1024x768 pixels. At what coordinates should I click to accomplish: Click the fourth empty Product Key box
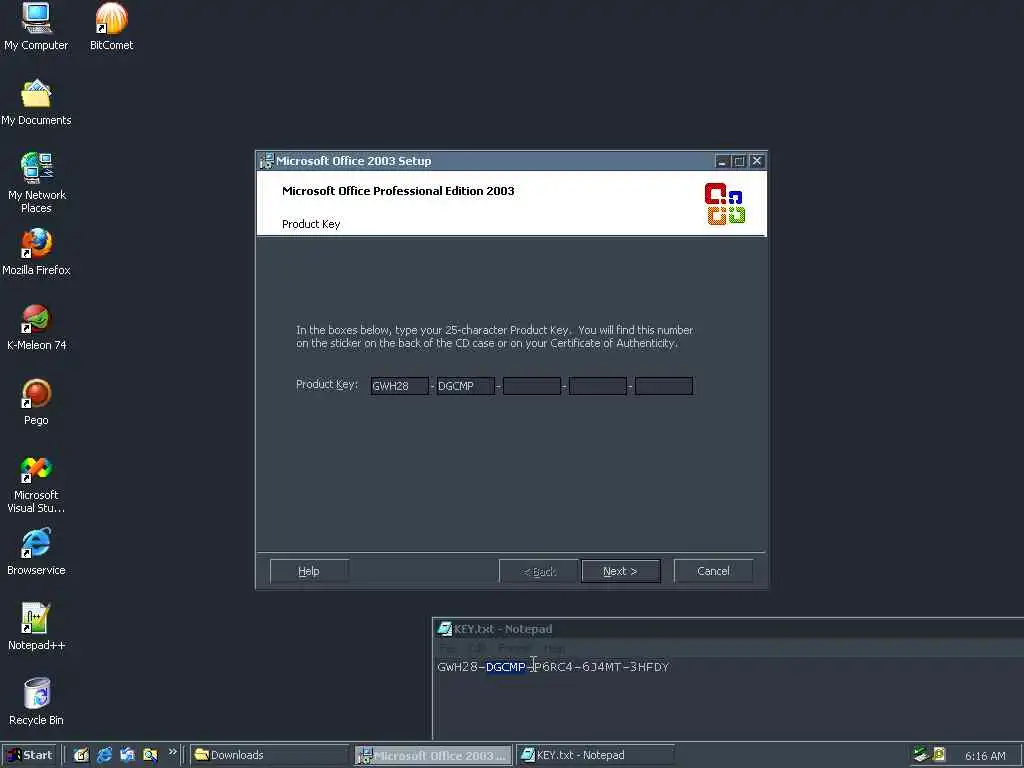point(598,386)
